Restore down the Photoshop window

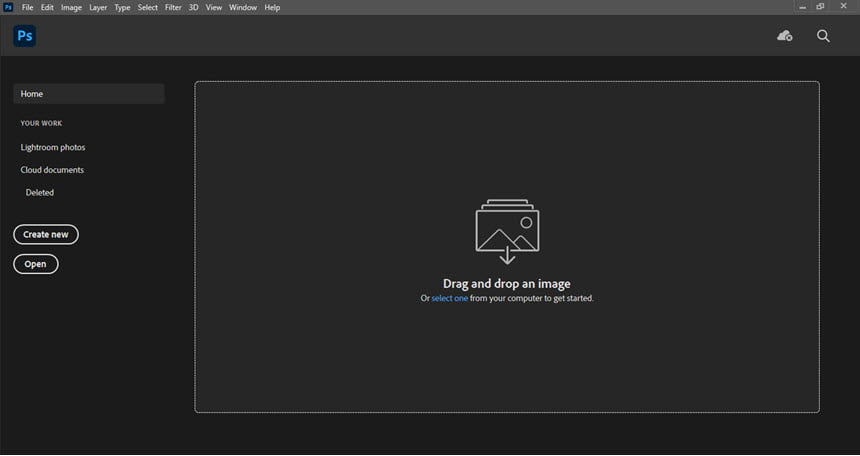point(821,7)
